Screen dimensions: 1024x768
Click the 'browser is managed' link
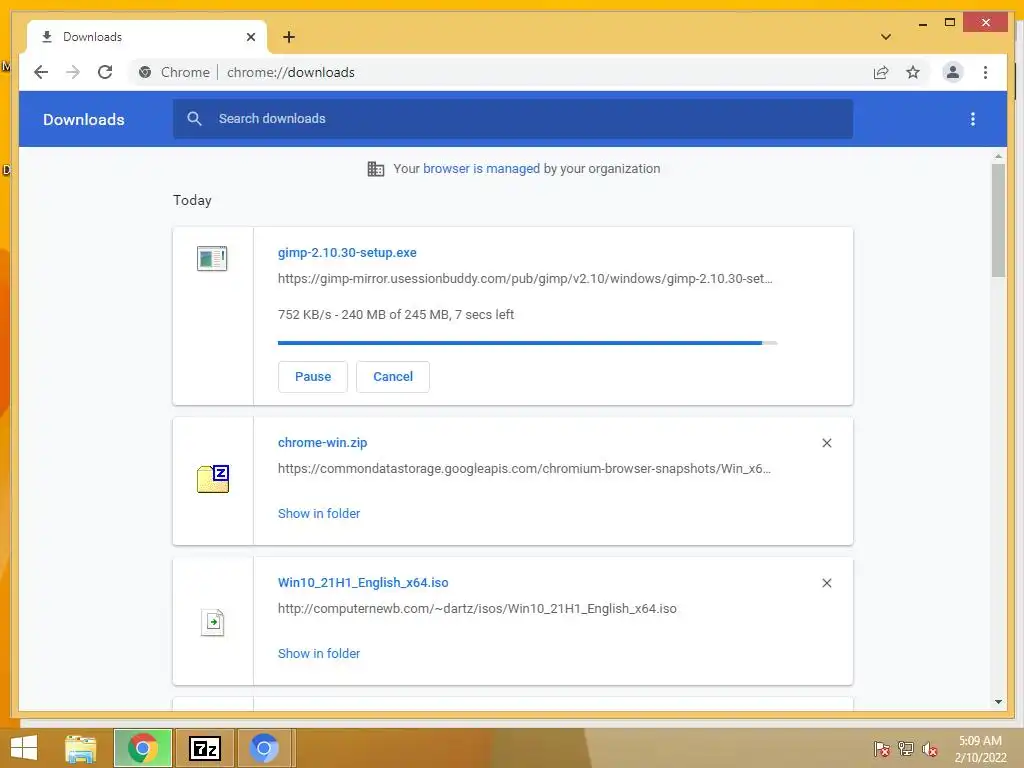coord(481,168)
